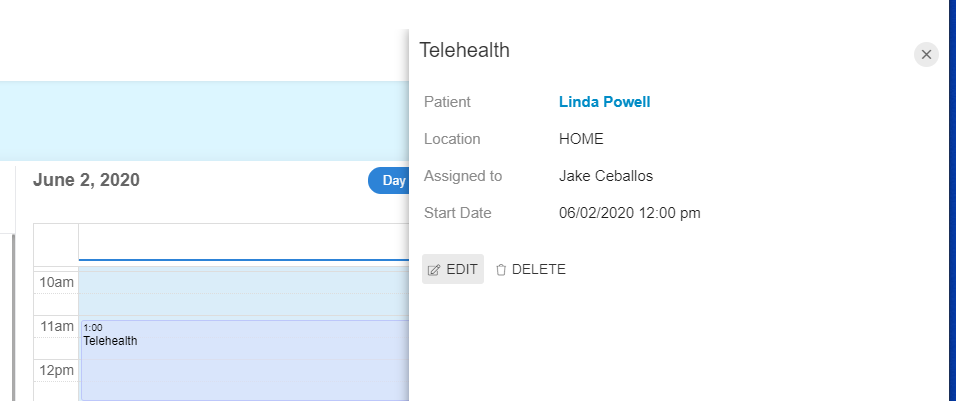Close the Telehealth details panel
This screenshot has width=956, height=401.
[926, 55]
